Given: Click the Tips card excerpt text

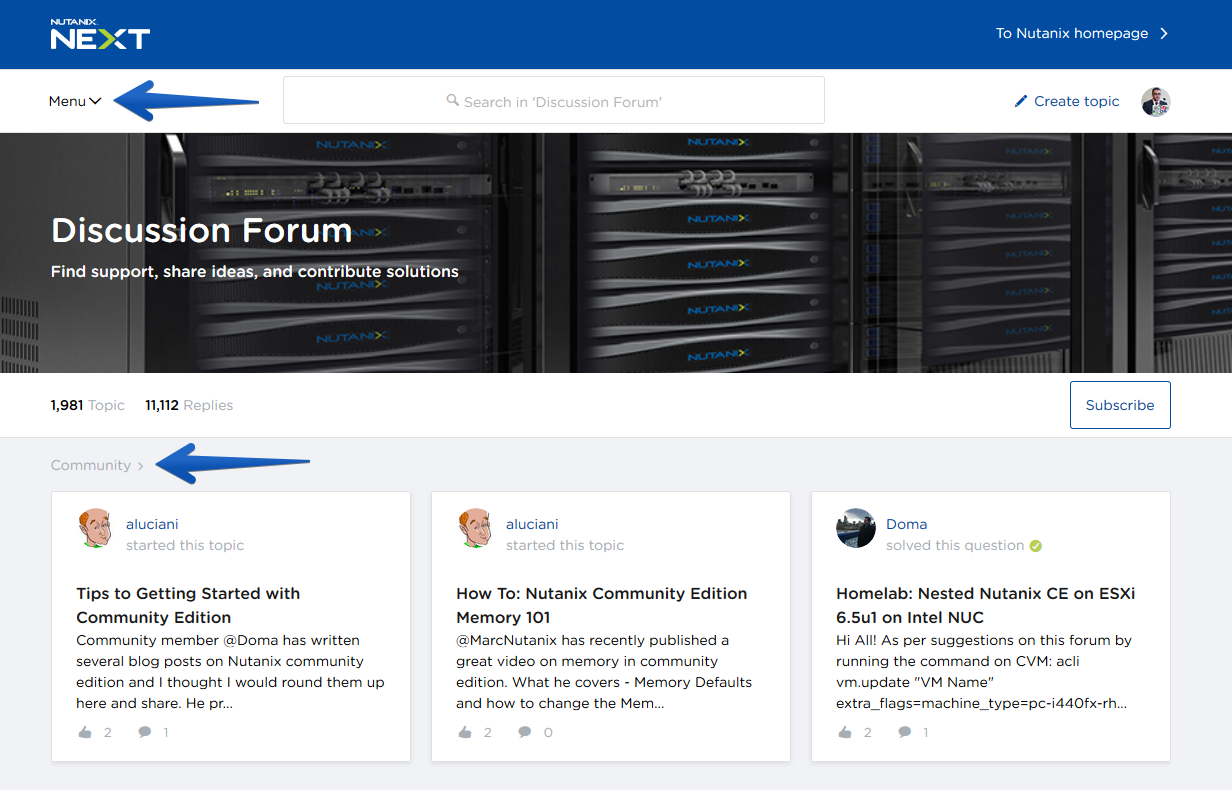Looking at the screenshot, I should point(231,671).
